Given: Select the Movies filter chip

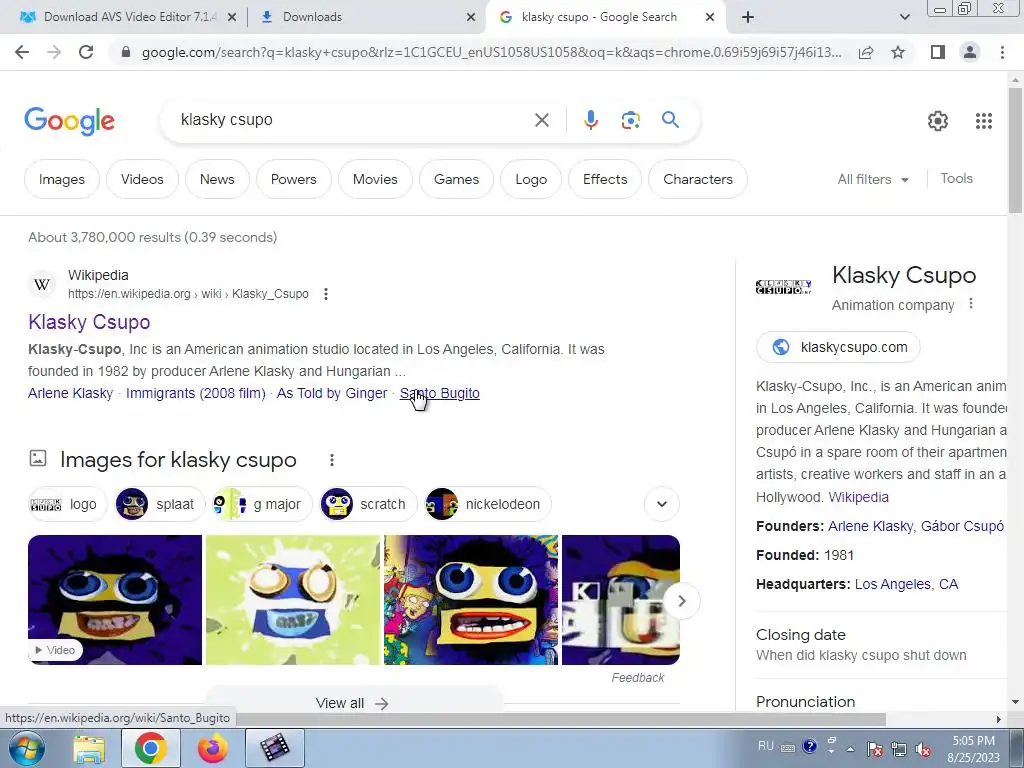Looking at the screenshot, I should (375, 179).
